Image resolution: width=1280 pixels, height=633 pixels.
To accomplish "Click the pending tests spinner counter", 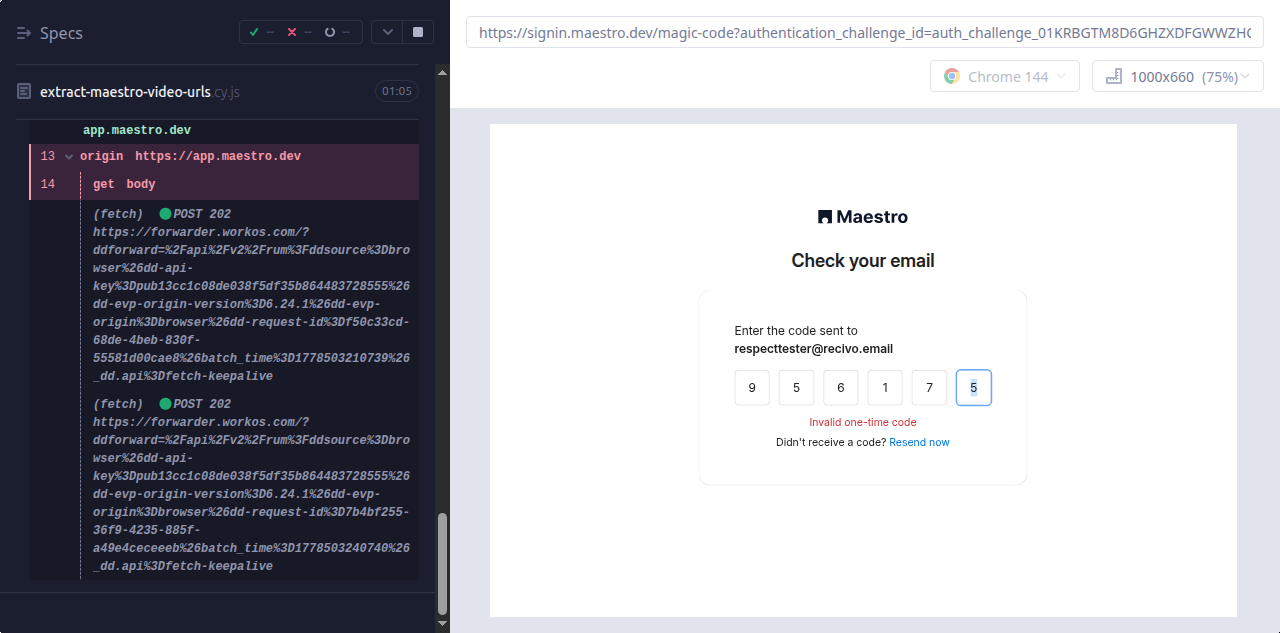I will tap(336, 32).
